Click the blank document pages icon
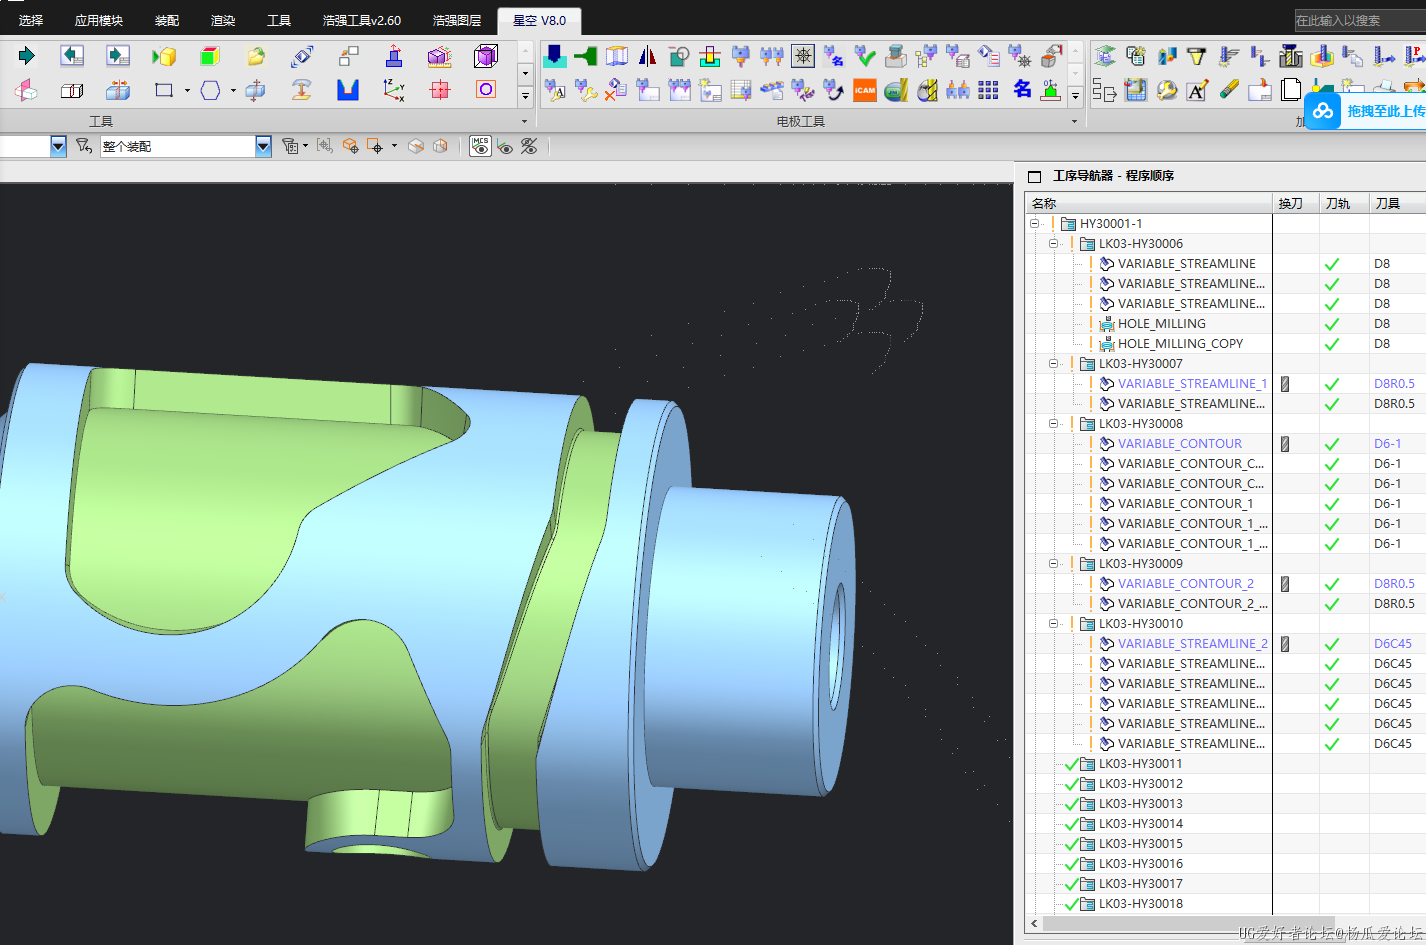This screenshot has height=945, width=1426. click(x=1291, y=90)
